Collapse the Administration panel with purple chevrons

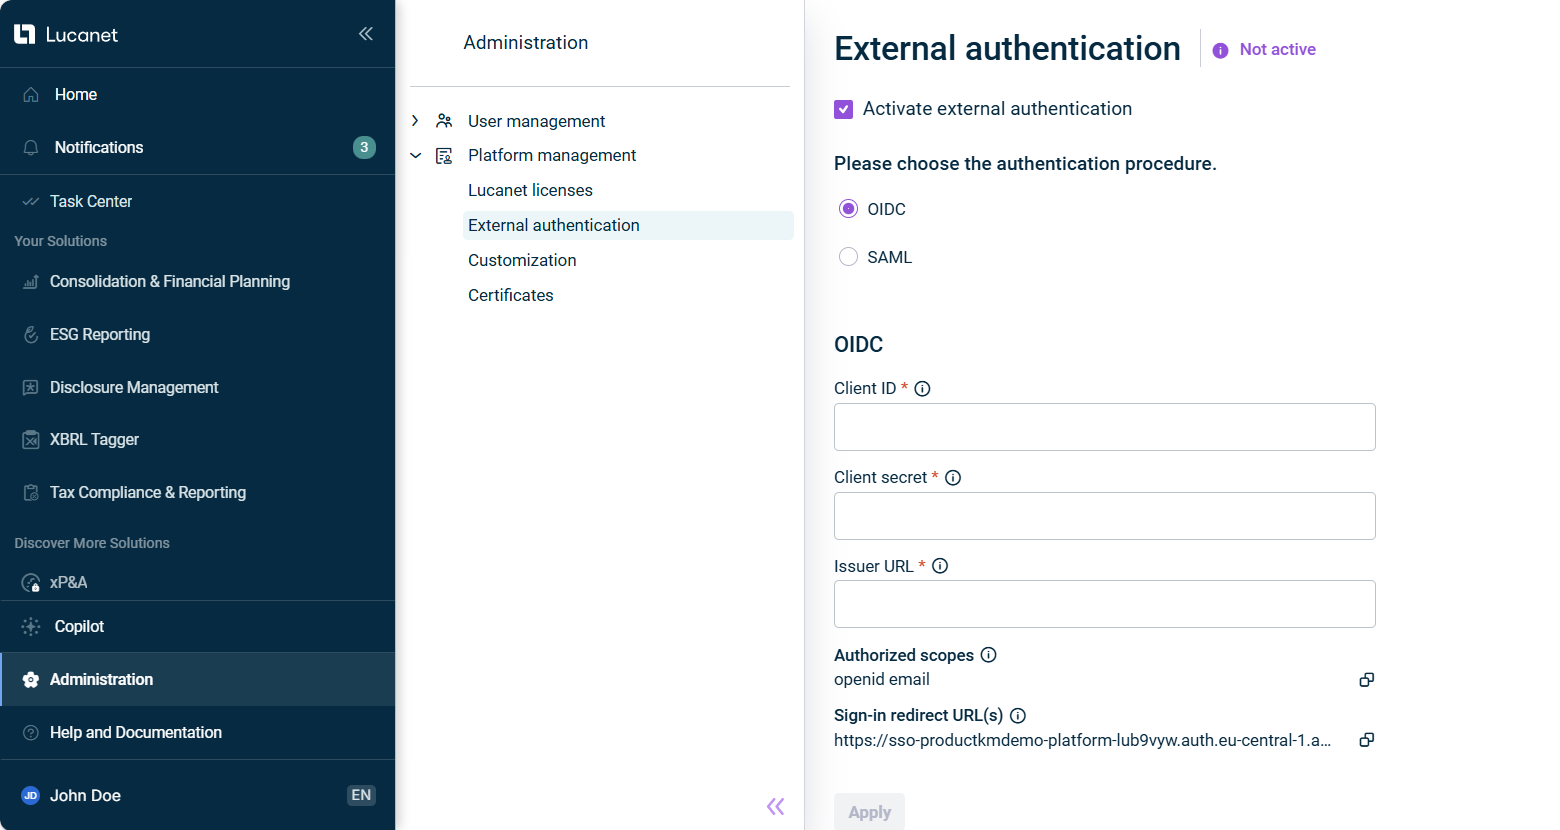(x=776, y=806)
